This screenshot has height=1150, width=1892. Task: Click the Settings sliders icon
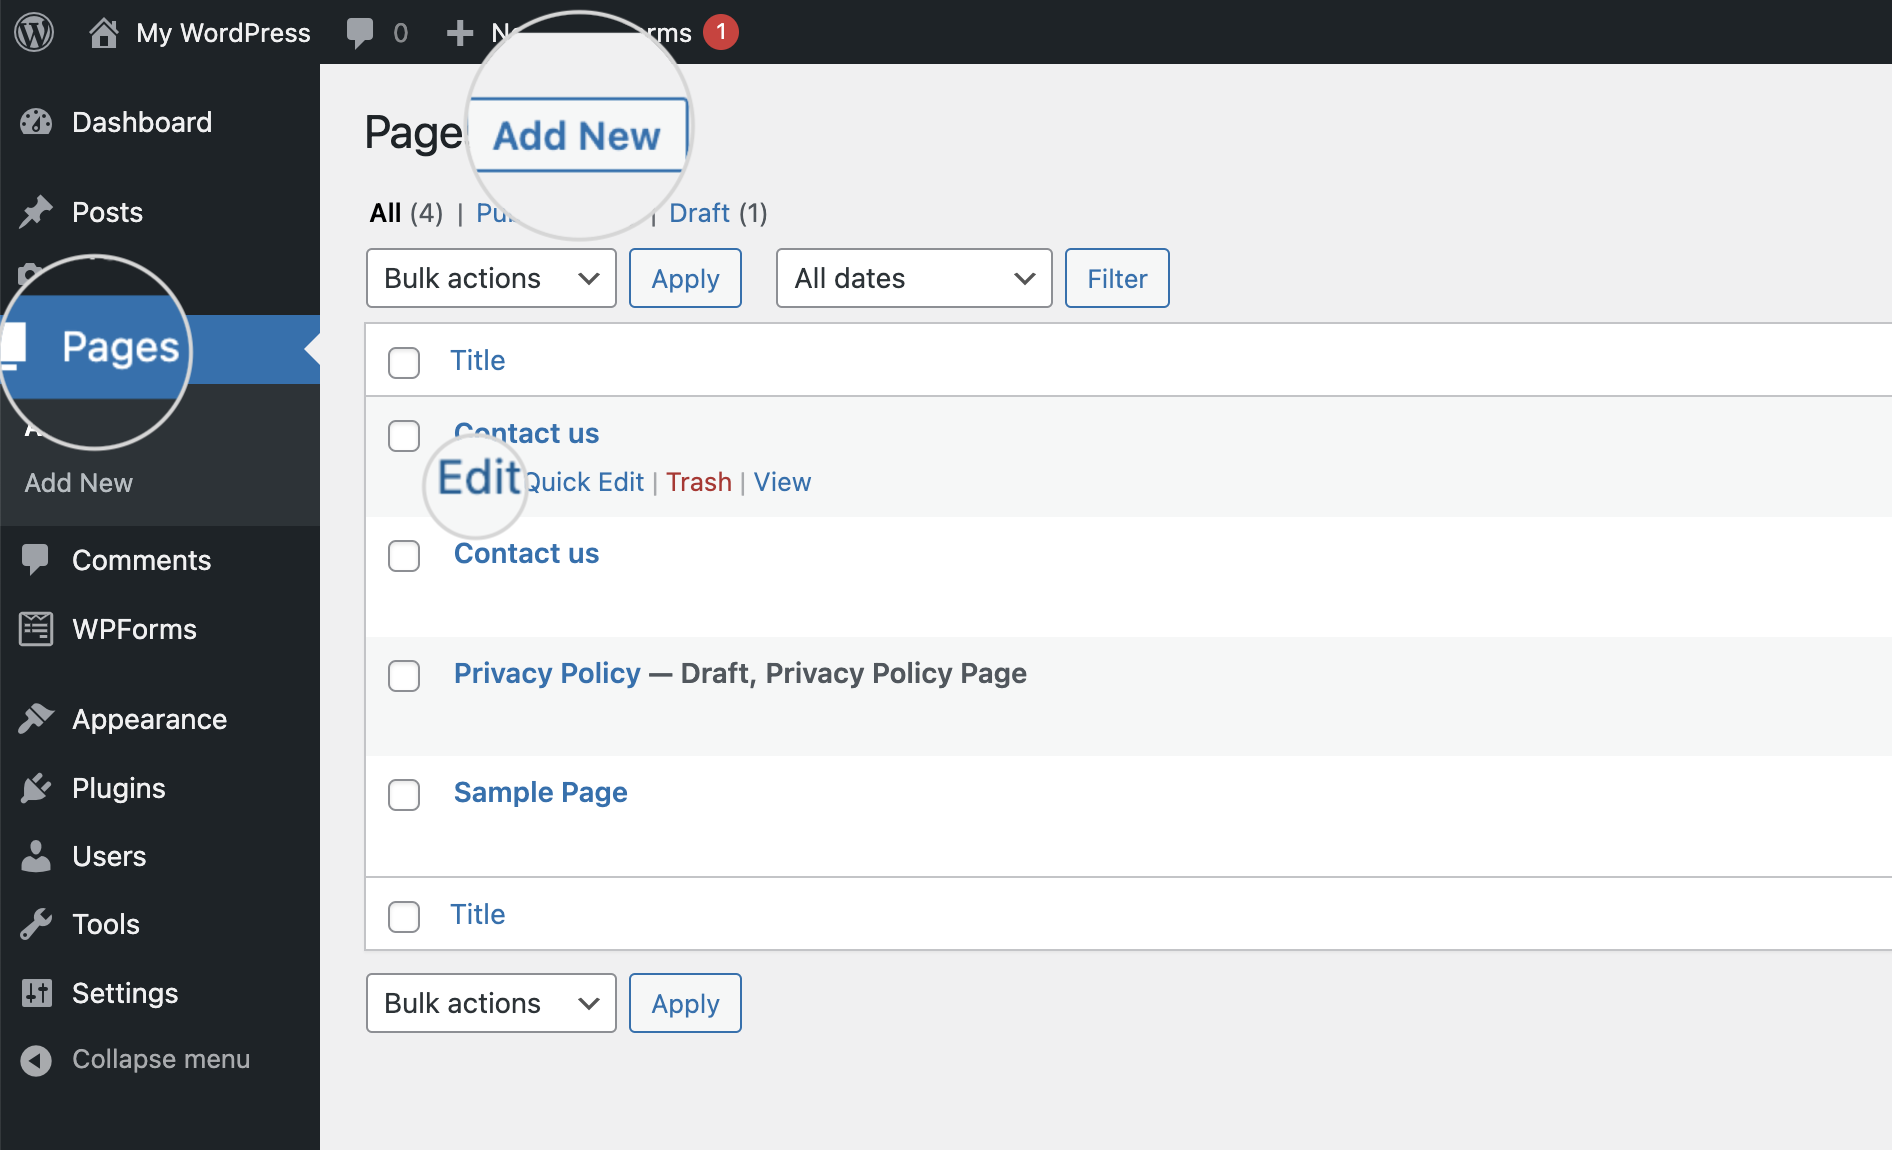(36, 993)
